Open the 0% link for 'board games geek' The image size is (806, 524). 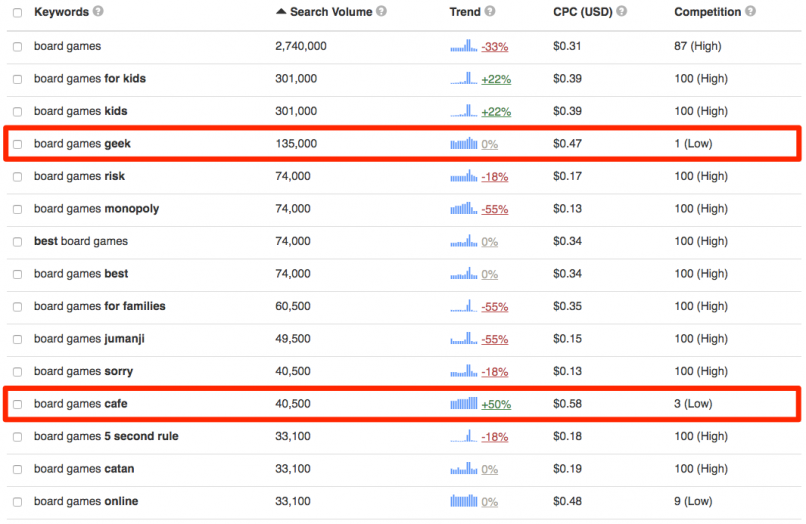[489, 144]
